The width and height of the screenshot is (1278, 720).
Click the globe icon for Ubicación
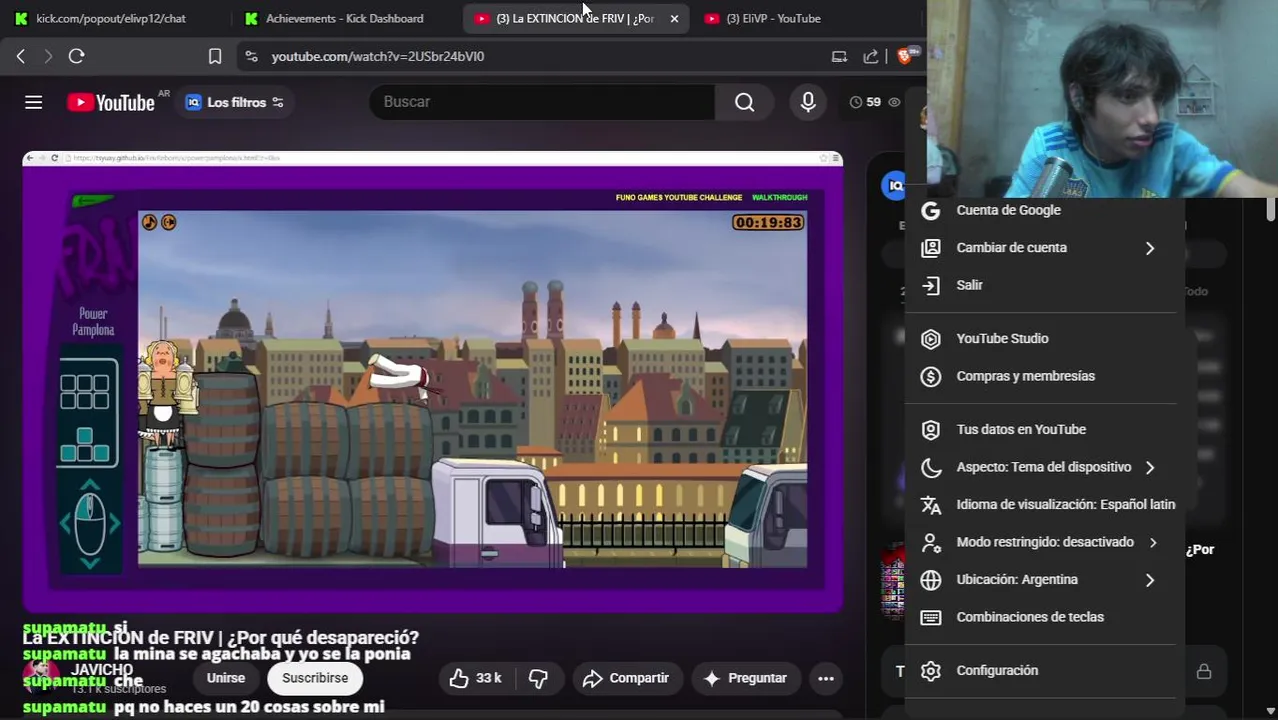[x=931, y=580]
